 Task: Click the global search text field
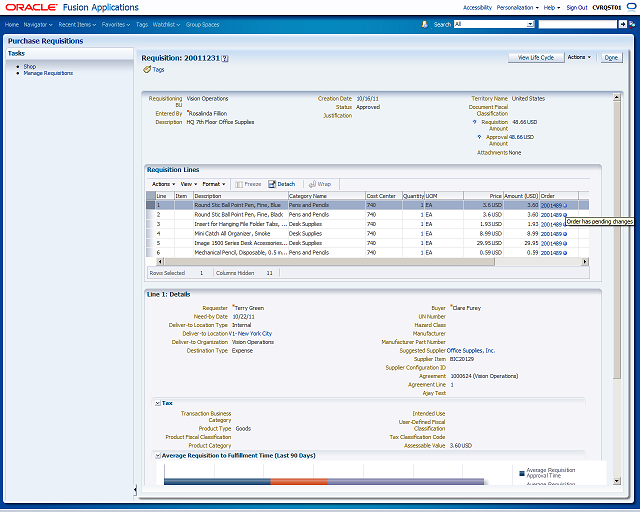[578, 24]
